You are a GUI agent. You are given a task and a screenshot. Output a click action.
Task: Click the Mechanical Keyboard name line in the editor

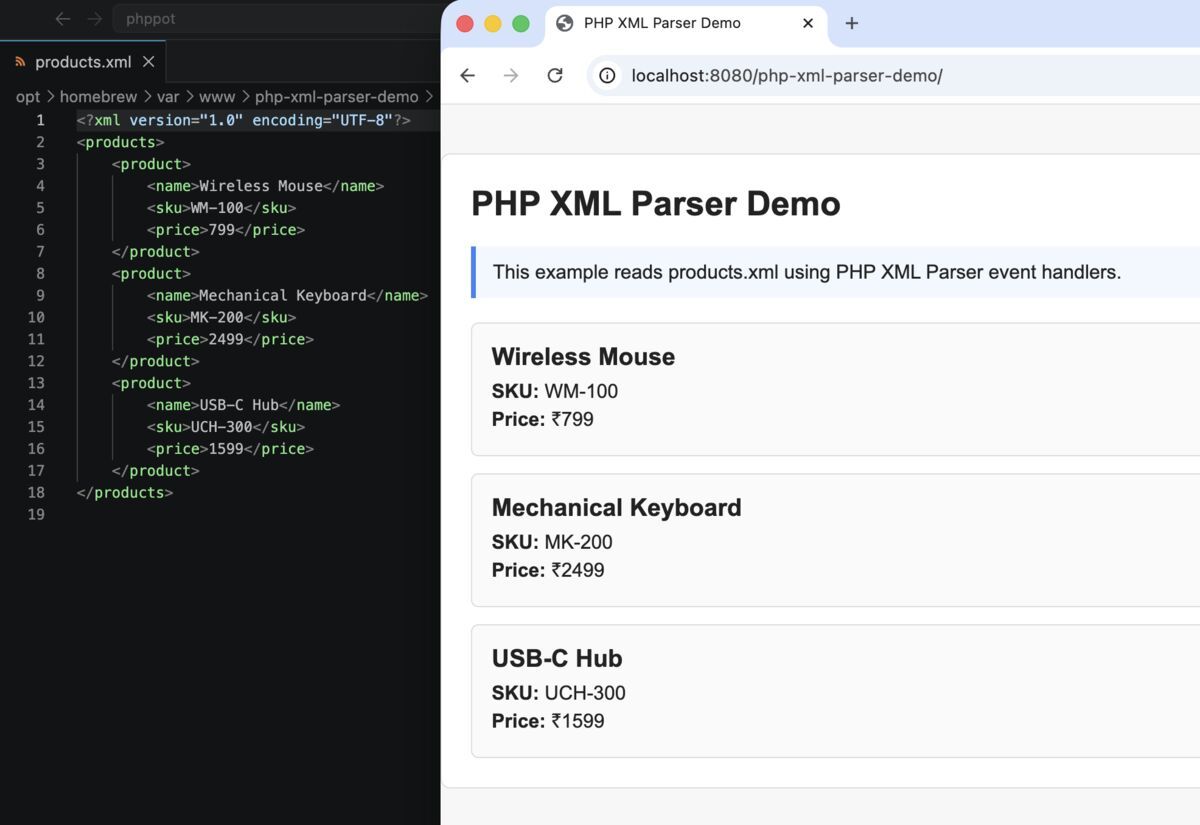[x=287, y=295]
